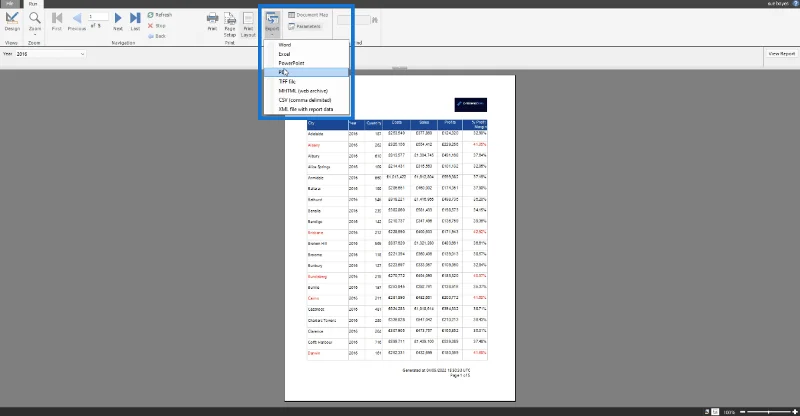Click the find text box
The width and height of the screenshot is (800, 416).
point(354,20)
